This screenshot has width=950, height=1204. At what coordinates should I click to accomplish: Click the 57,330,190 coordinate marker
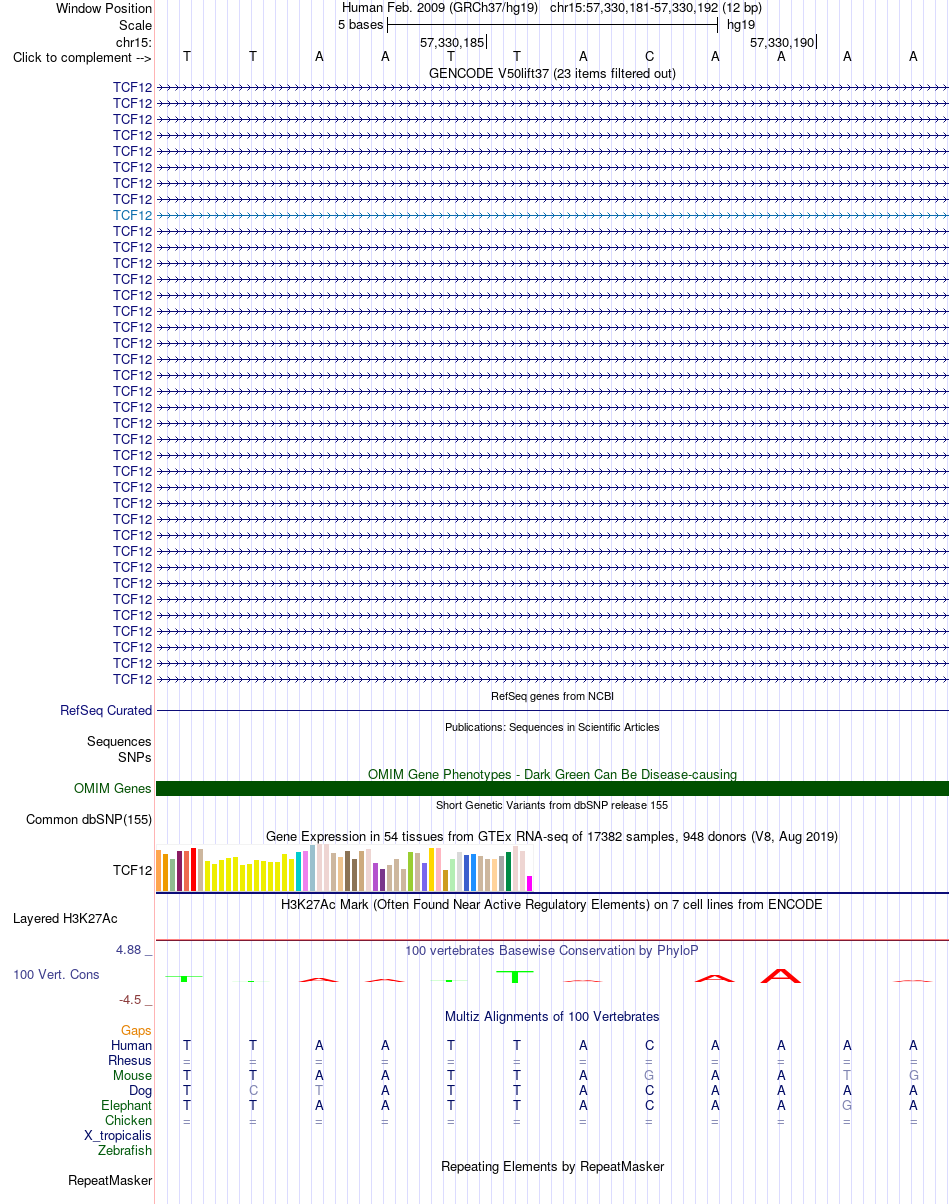point(782,43)
